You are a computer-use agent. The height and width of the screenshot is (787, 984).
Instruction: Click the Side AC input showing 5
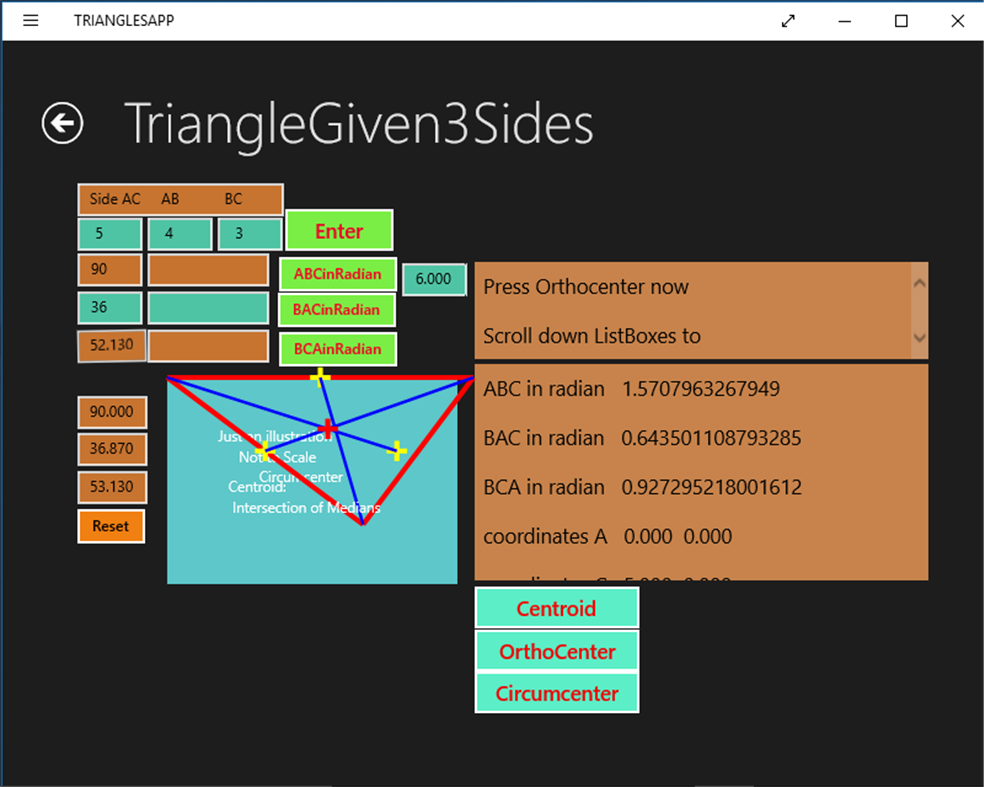pyautogui.click(x=109, y=232)
